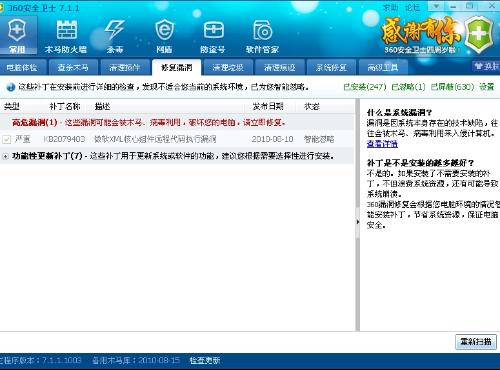
Task: Click the green shield plus logo
Action: click(x=479, y=34)
